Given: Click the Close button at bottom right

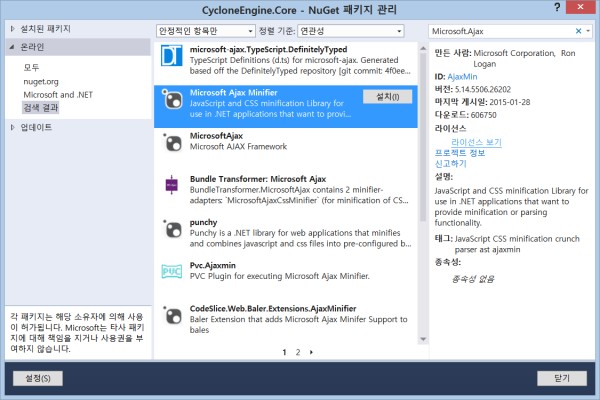Looking at the screenshot, I should coord(562,378).
